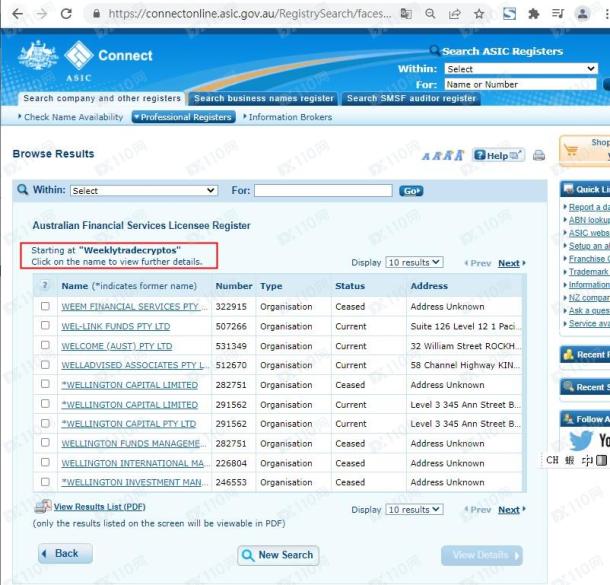Image resolution: width=610 pixels, height=585 pixels.
Task: Click the browser forward arrow
Action: 42,14
